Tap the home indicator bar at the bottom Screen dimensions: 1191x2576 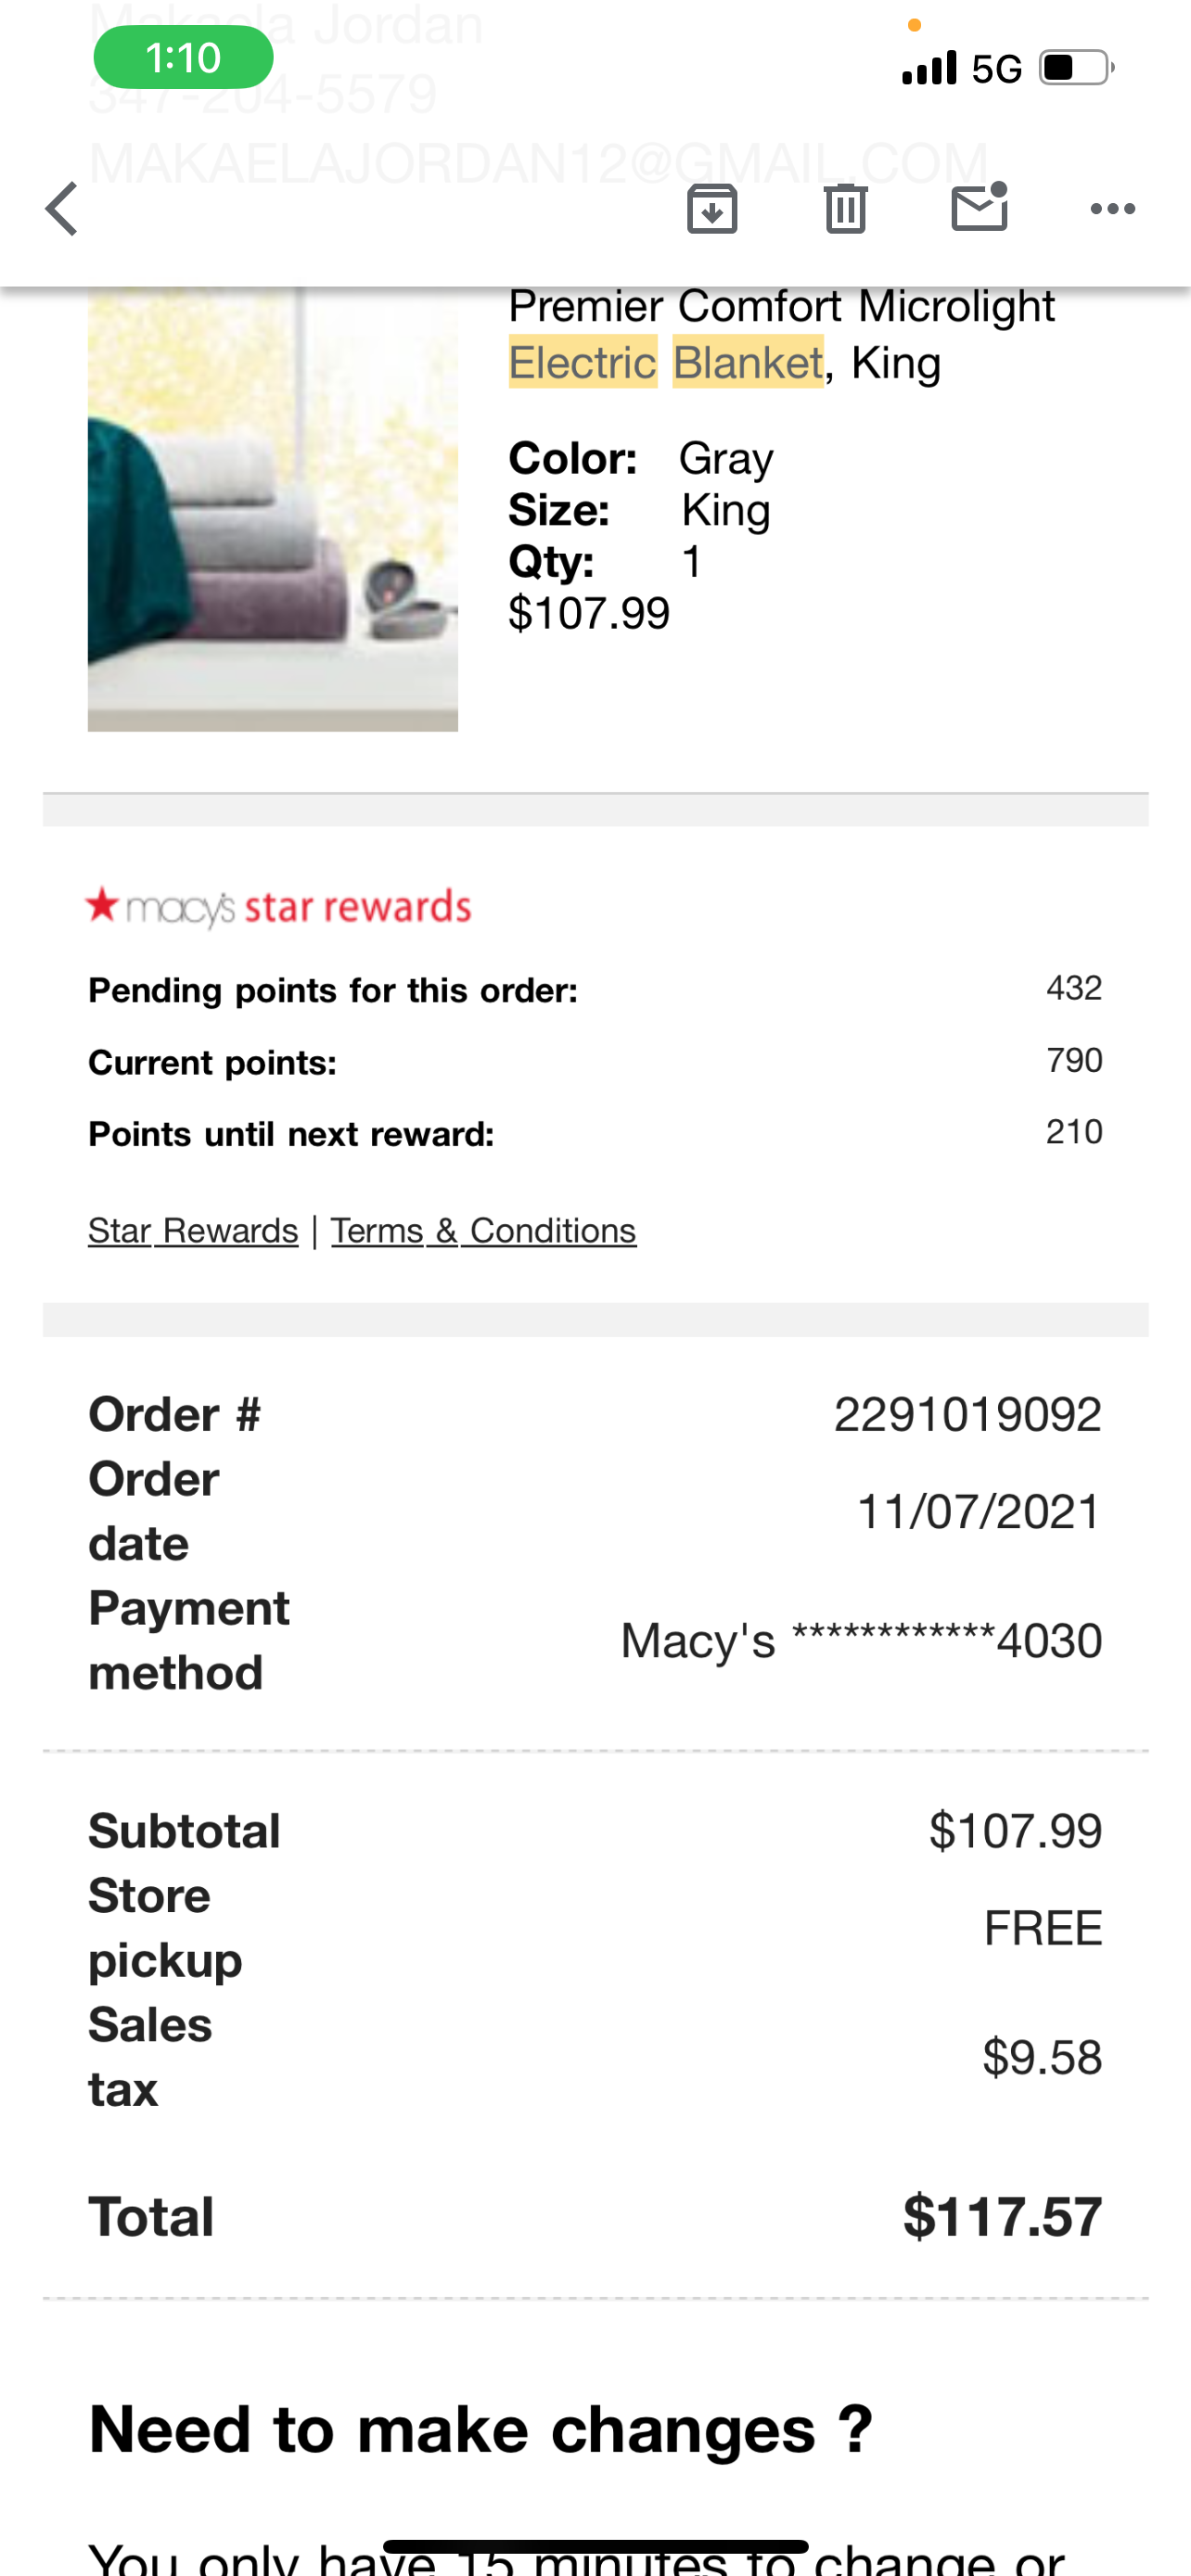tap(596, 2547)
